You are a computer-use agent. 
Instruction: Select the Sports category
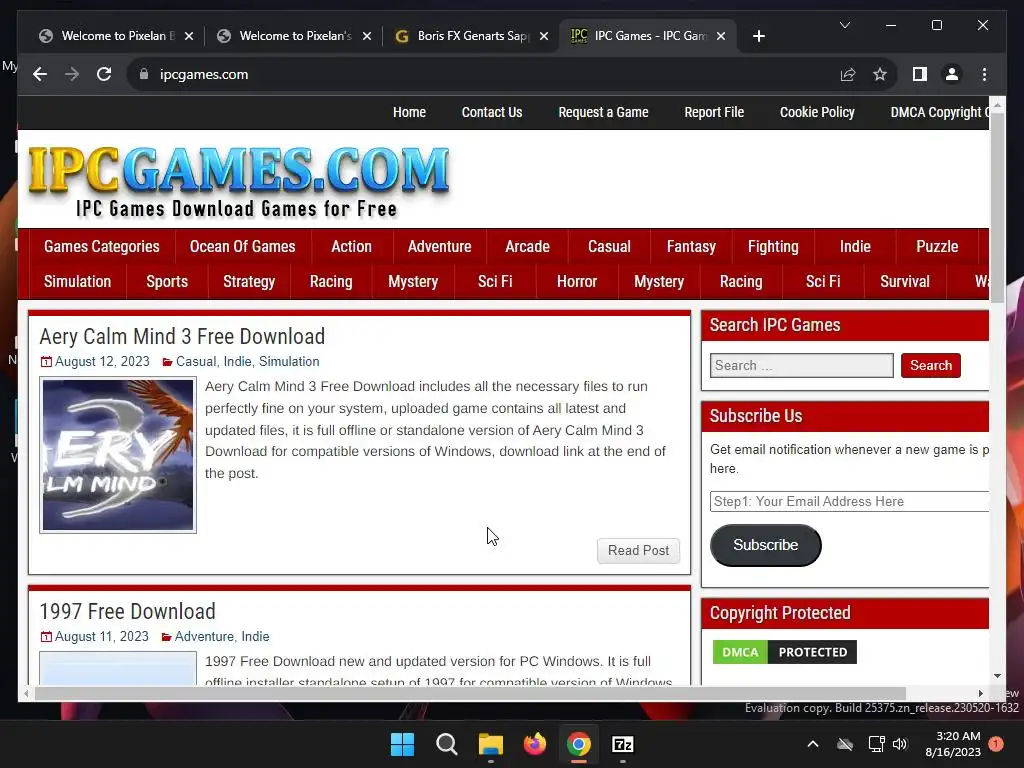click(167, 281)
